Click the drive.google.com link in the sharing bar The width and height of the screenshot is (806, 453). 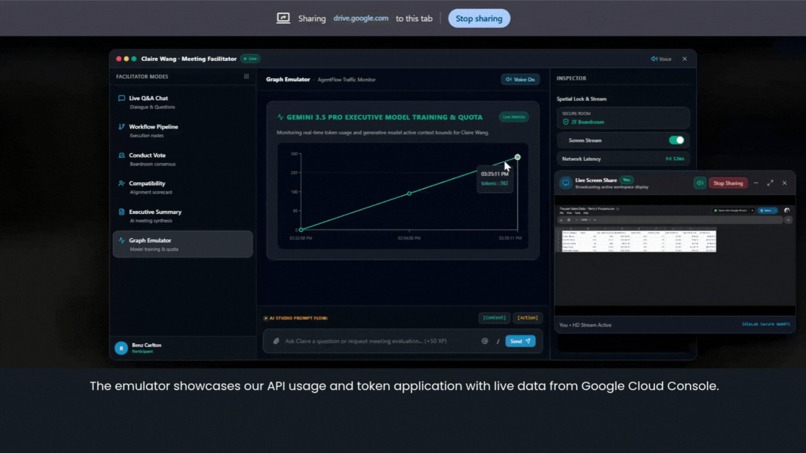tap(361, 18)
